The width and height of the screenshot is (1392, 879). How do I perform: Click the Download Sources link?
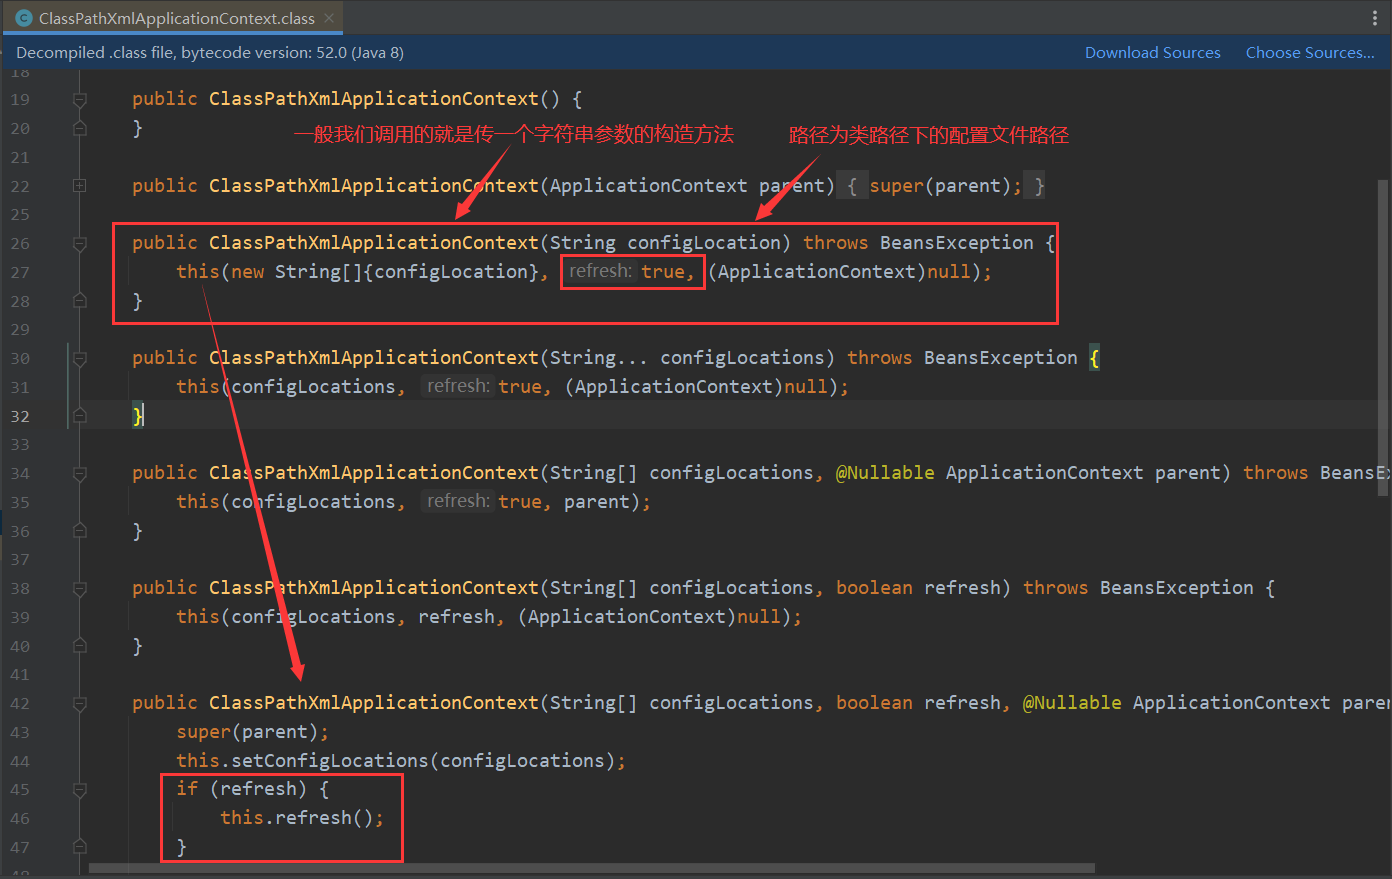click(x=1152, y=53)
